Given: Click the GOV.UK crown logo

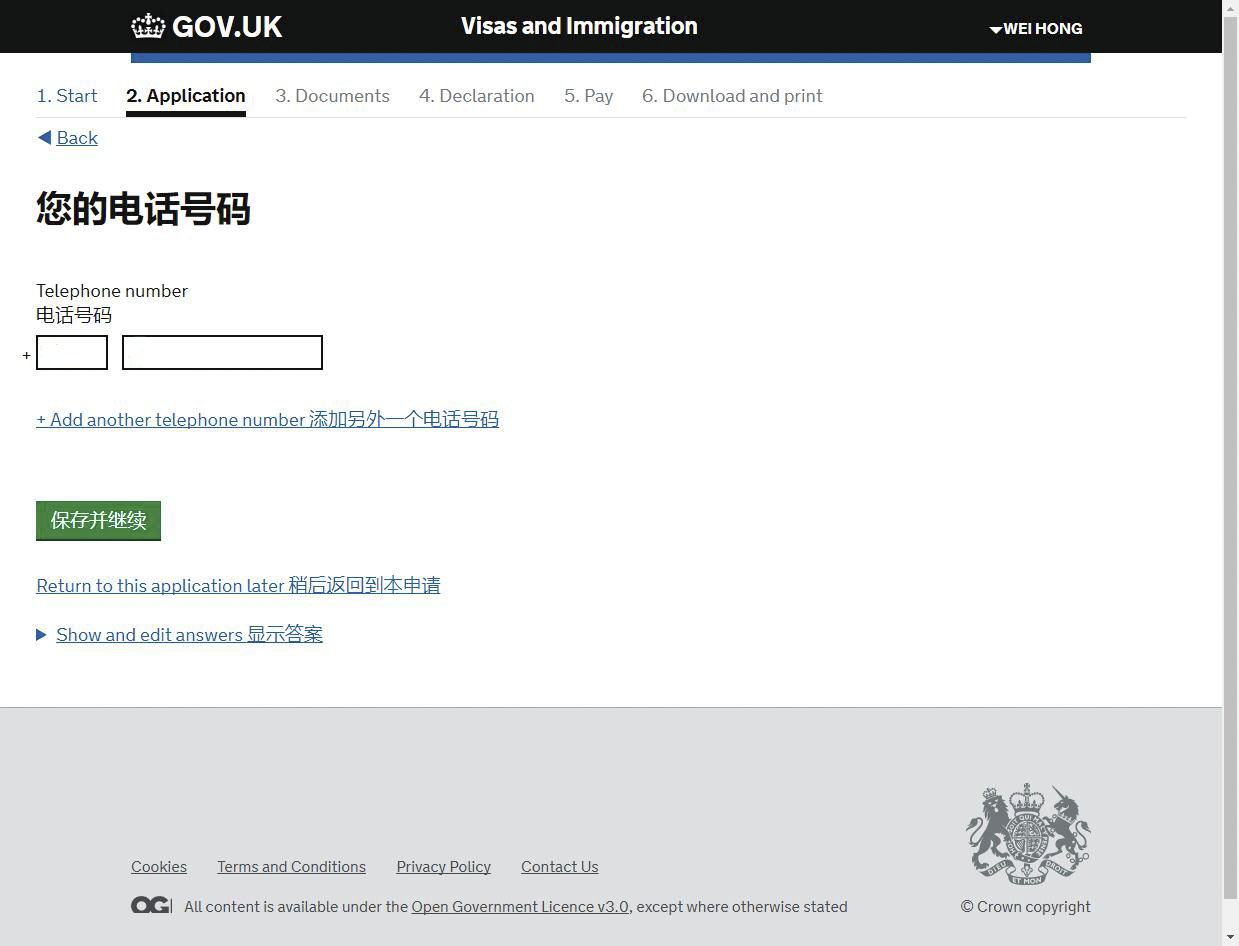Looking at the screenshot, I should coord(148,27).
